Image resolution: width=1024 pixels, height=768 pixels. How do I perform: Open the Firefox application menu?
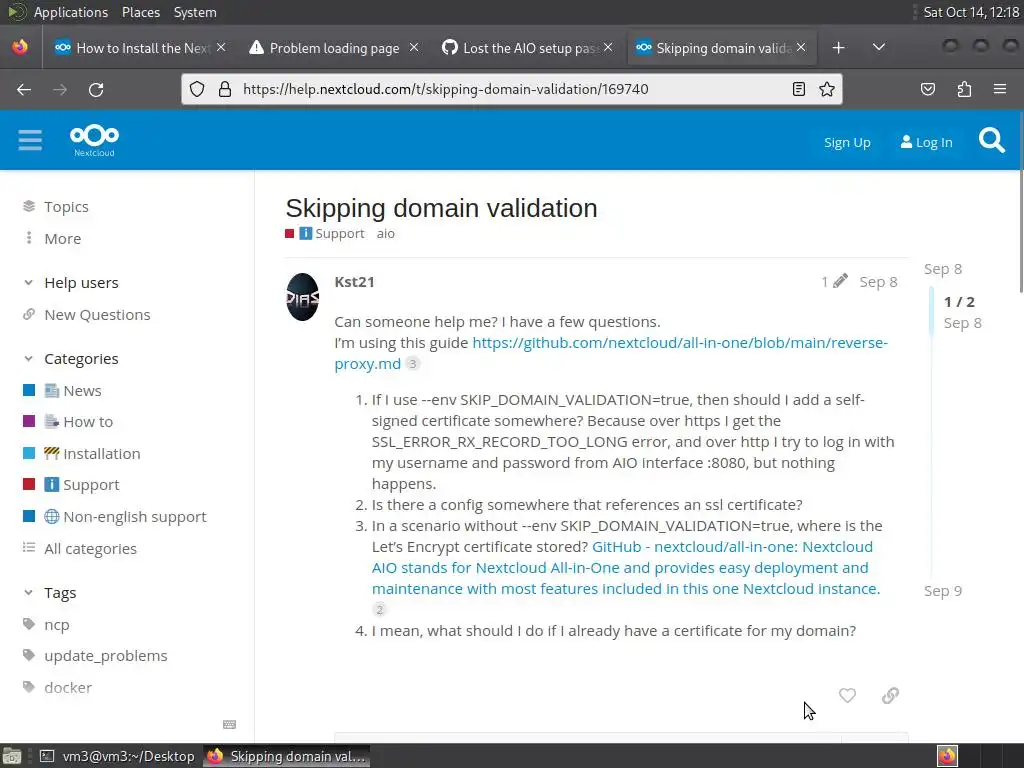point(1000,89)
